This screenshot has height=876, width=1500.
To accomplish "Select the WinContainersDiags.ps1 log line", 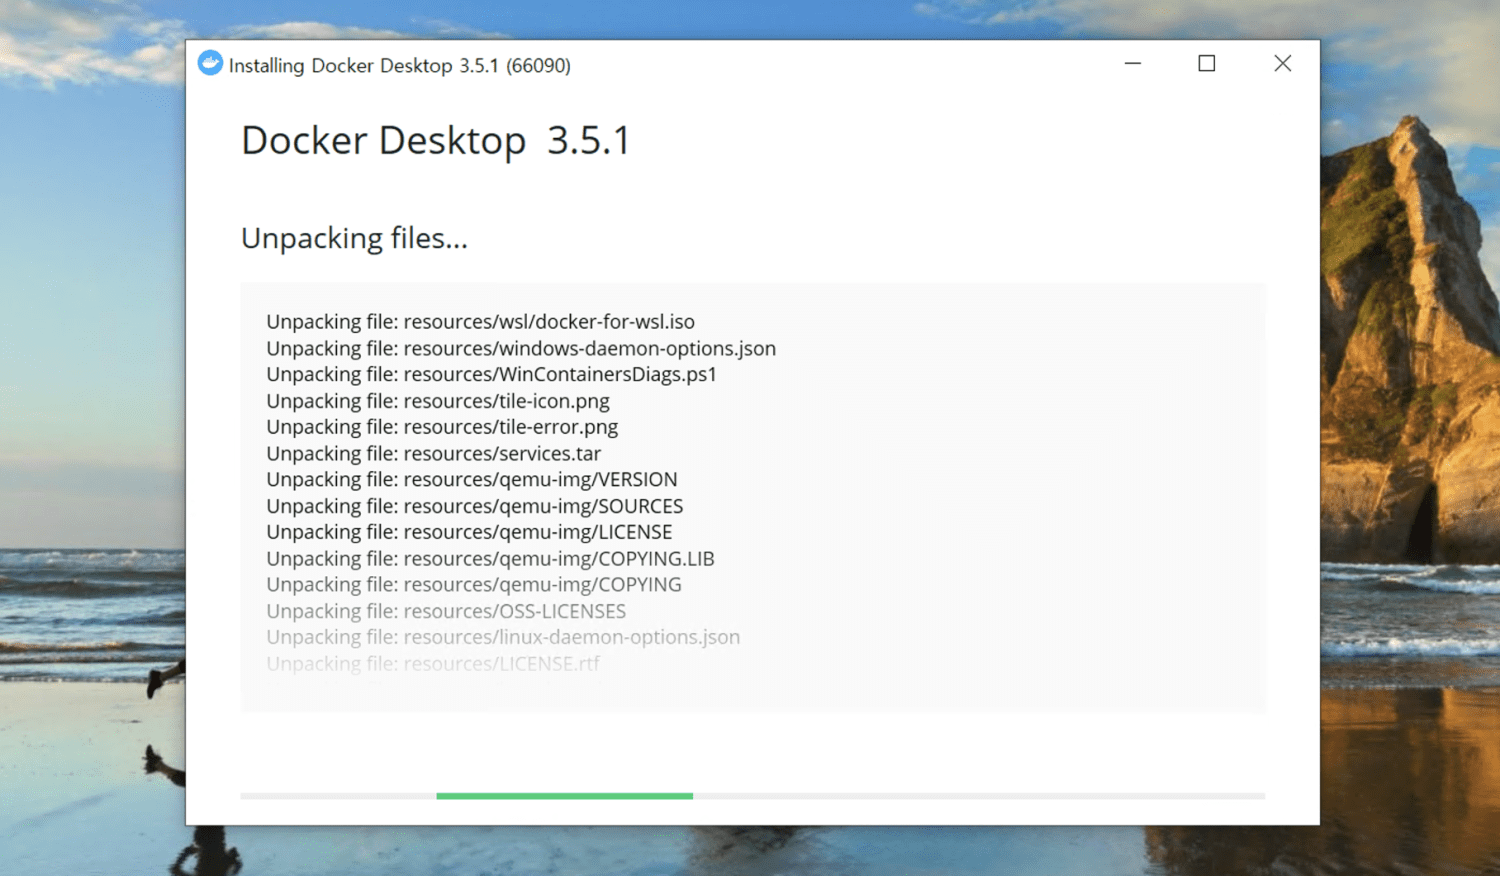I will [x=491, y=375].
